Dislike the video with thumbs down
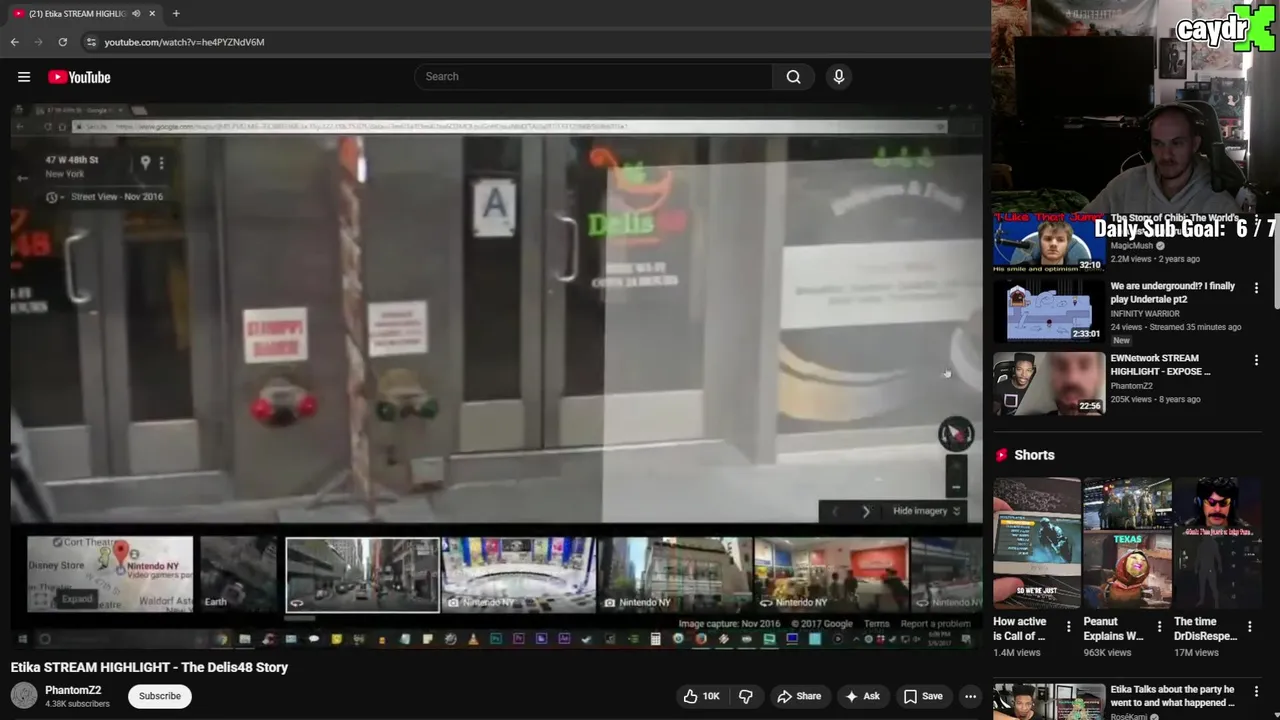This screenshot has height=720, width=1280. [x=746, y=696]
